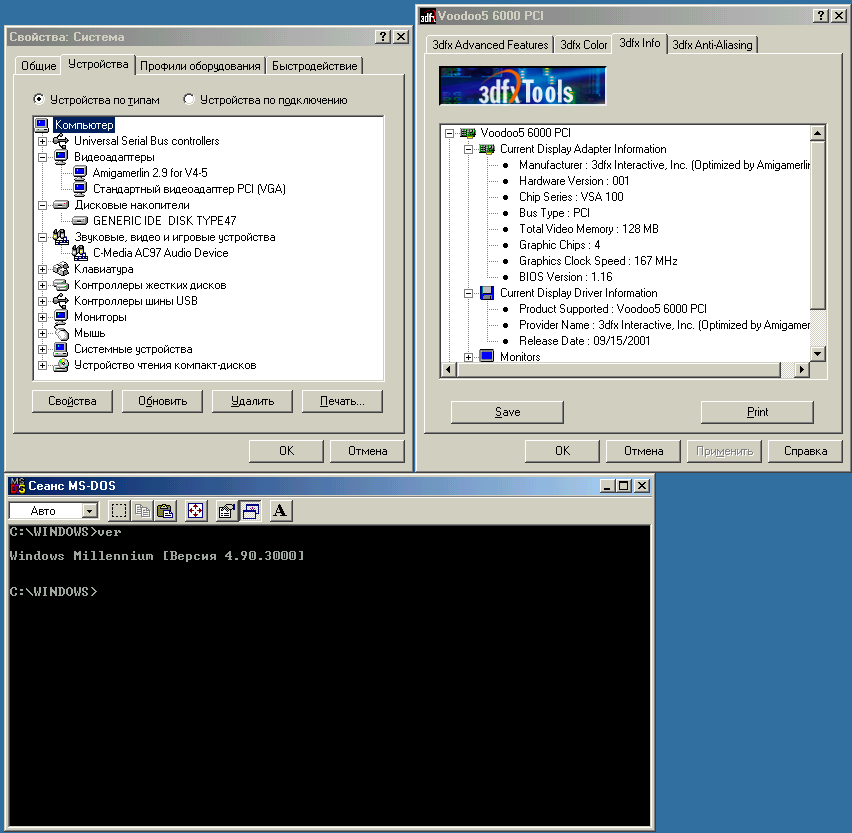Open Properties icon in MS-DOS toolbar
This screenshot has height=833, width=852.
tap(226, 511)
